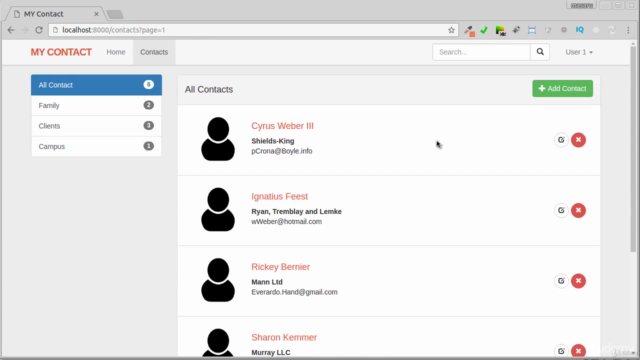This screenshot has width=640, height=360.
Task: Open the Home nav link
Action: [x=116, y=52]
